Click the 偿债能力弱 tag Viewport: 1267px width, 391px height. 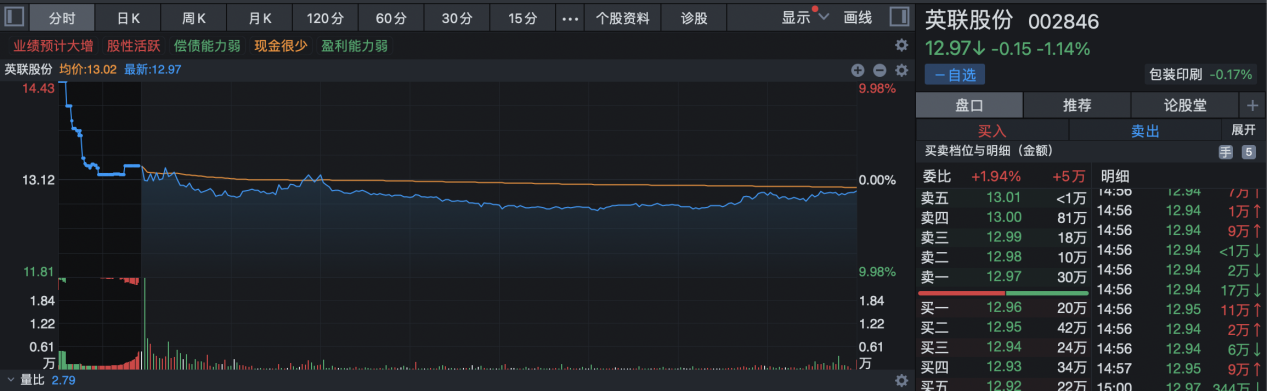pyautogui.click(x=208, y=46)
